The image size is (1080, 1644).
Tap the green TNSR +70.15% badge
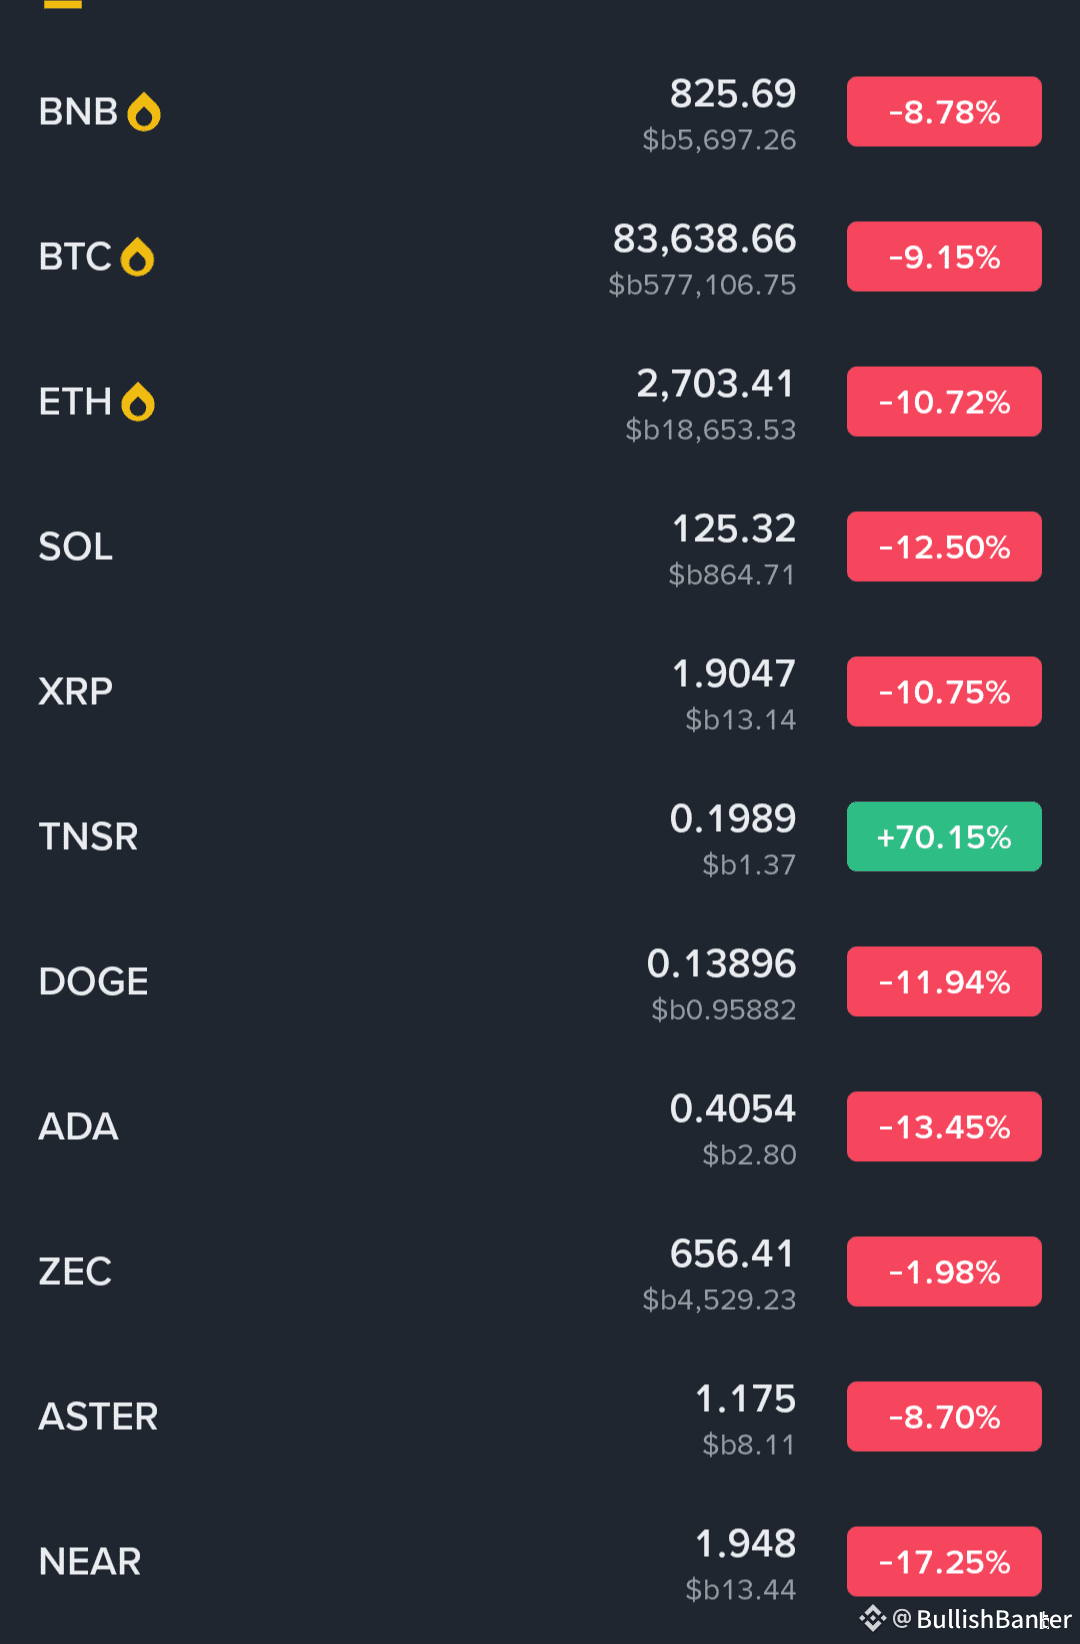coord(944,837)
